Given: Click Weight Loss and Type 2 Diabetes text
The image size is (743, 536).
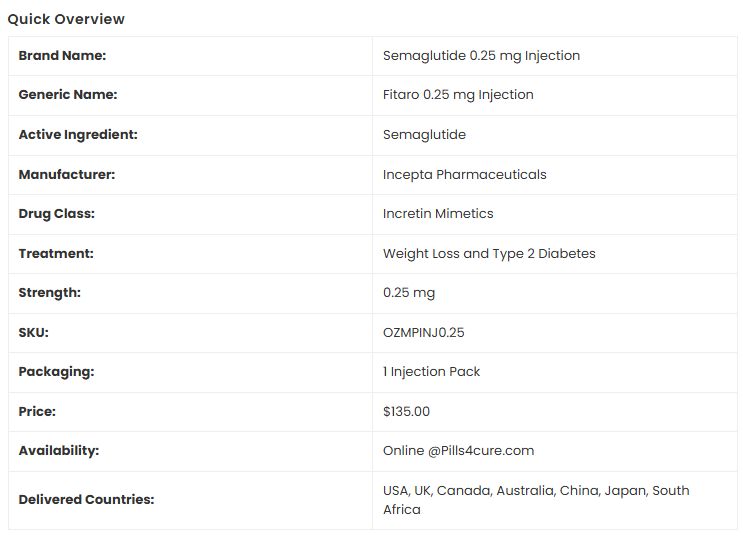Looking at the screenshot, I should [x=489, y=254].
